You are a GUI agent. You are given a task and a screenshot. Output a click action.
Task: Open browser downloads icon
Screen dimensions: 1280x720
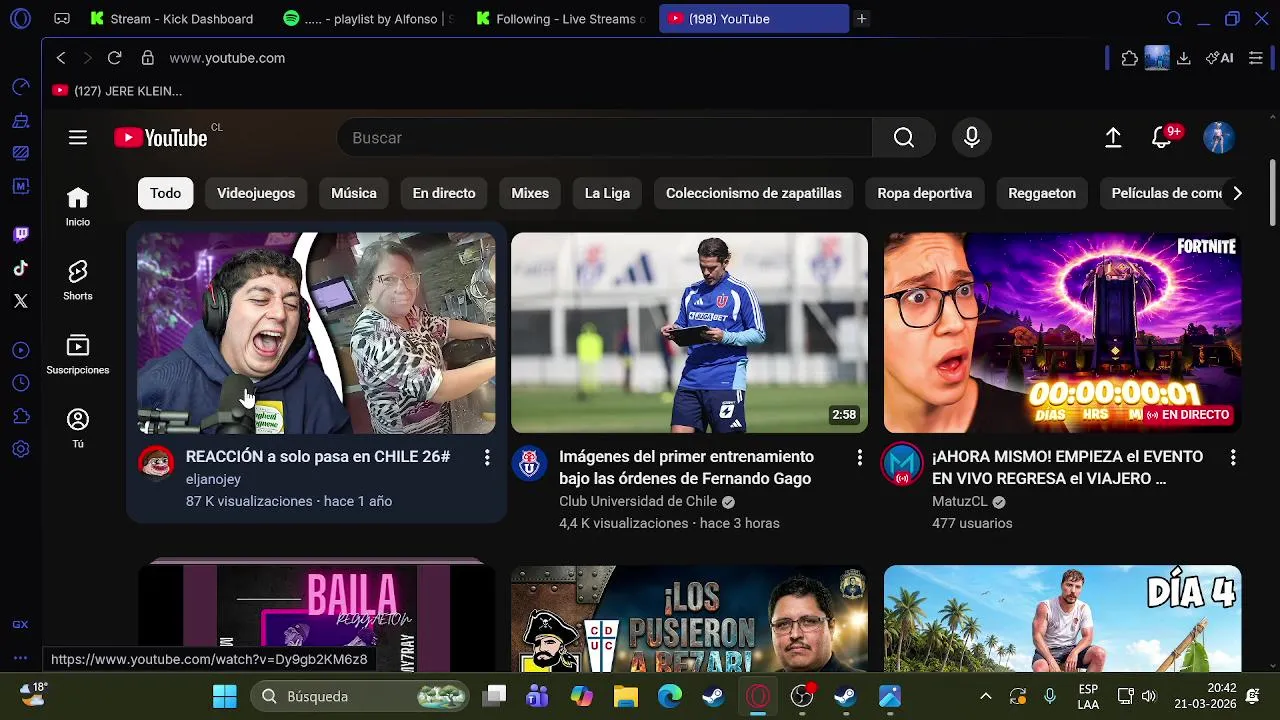1184,58
